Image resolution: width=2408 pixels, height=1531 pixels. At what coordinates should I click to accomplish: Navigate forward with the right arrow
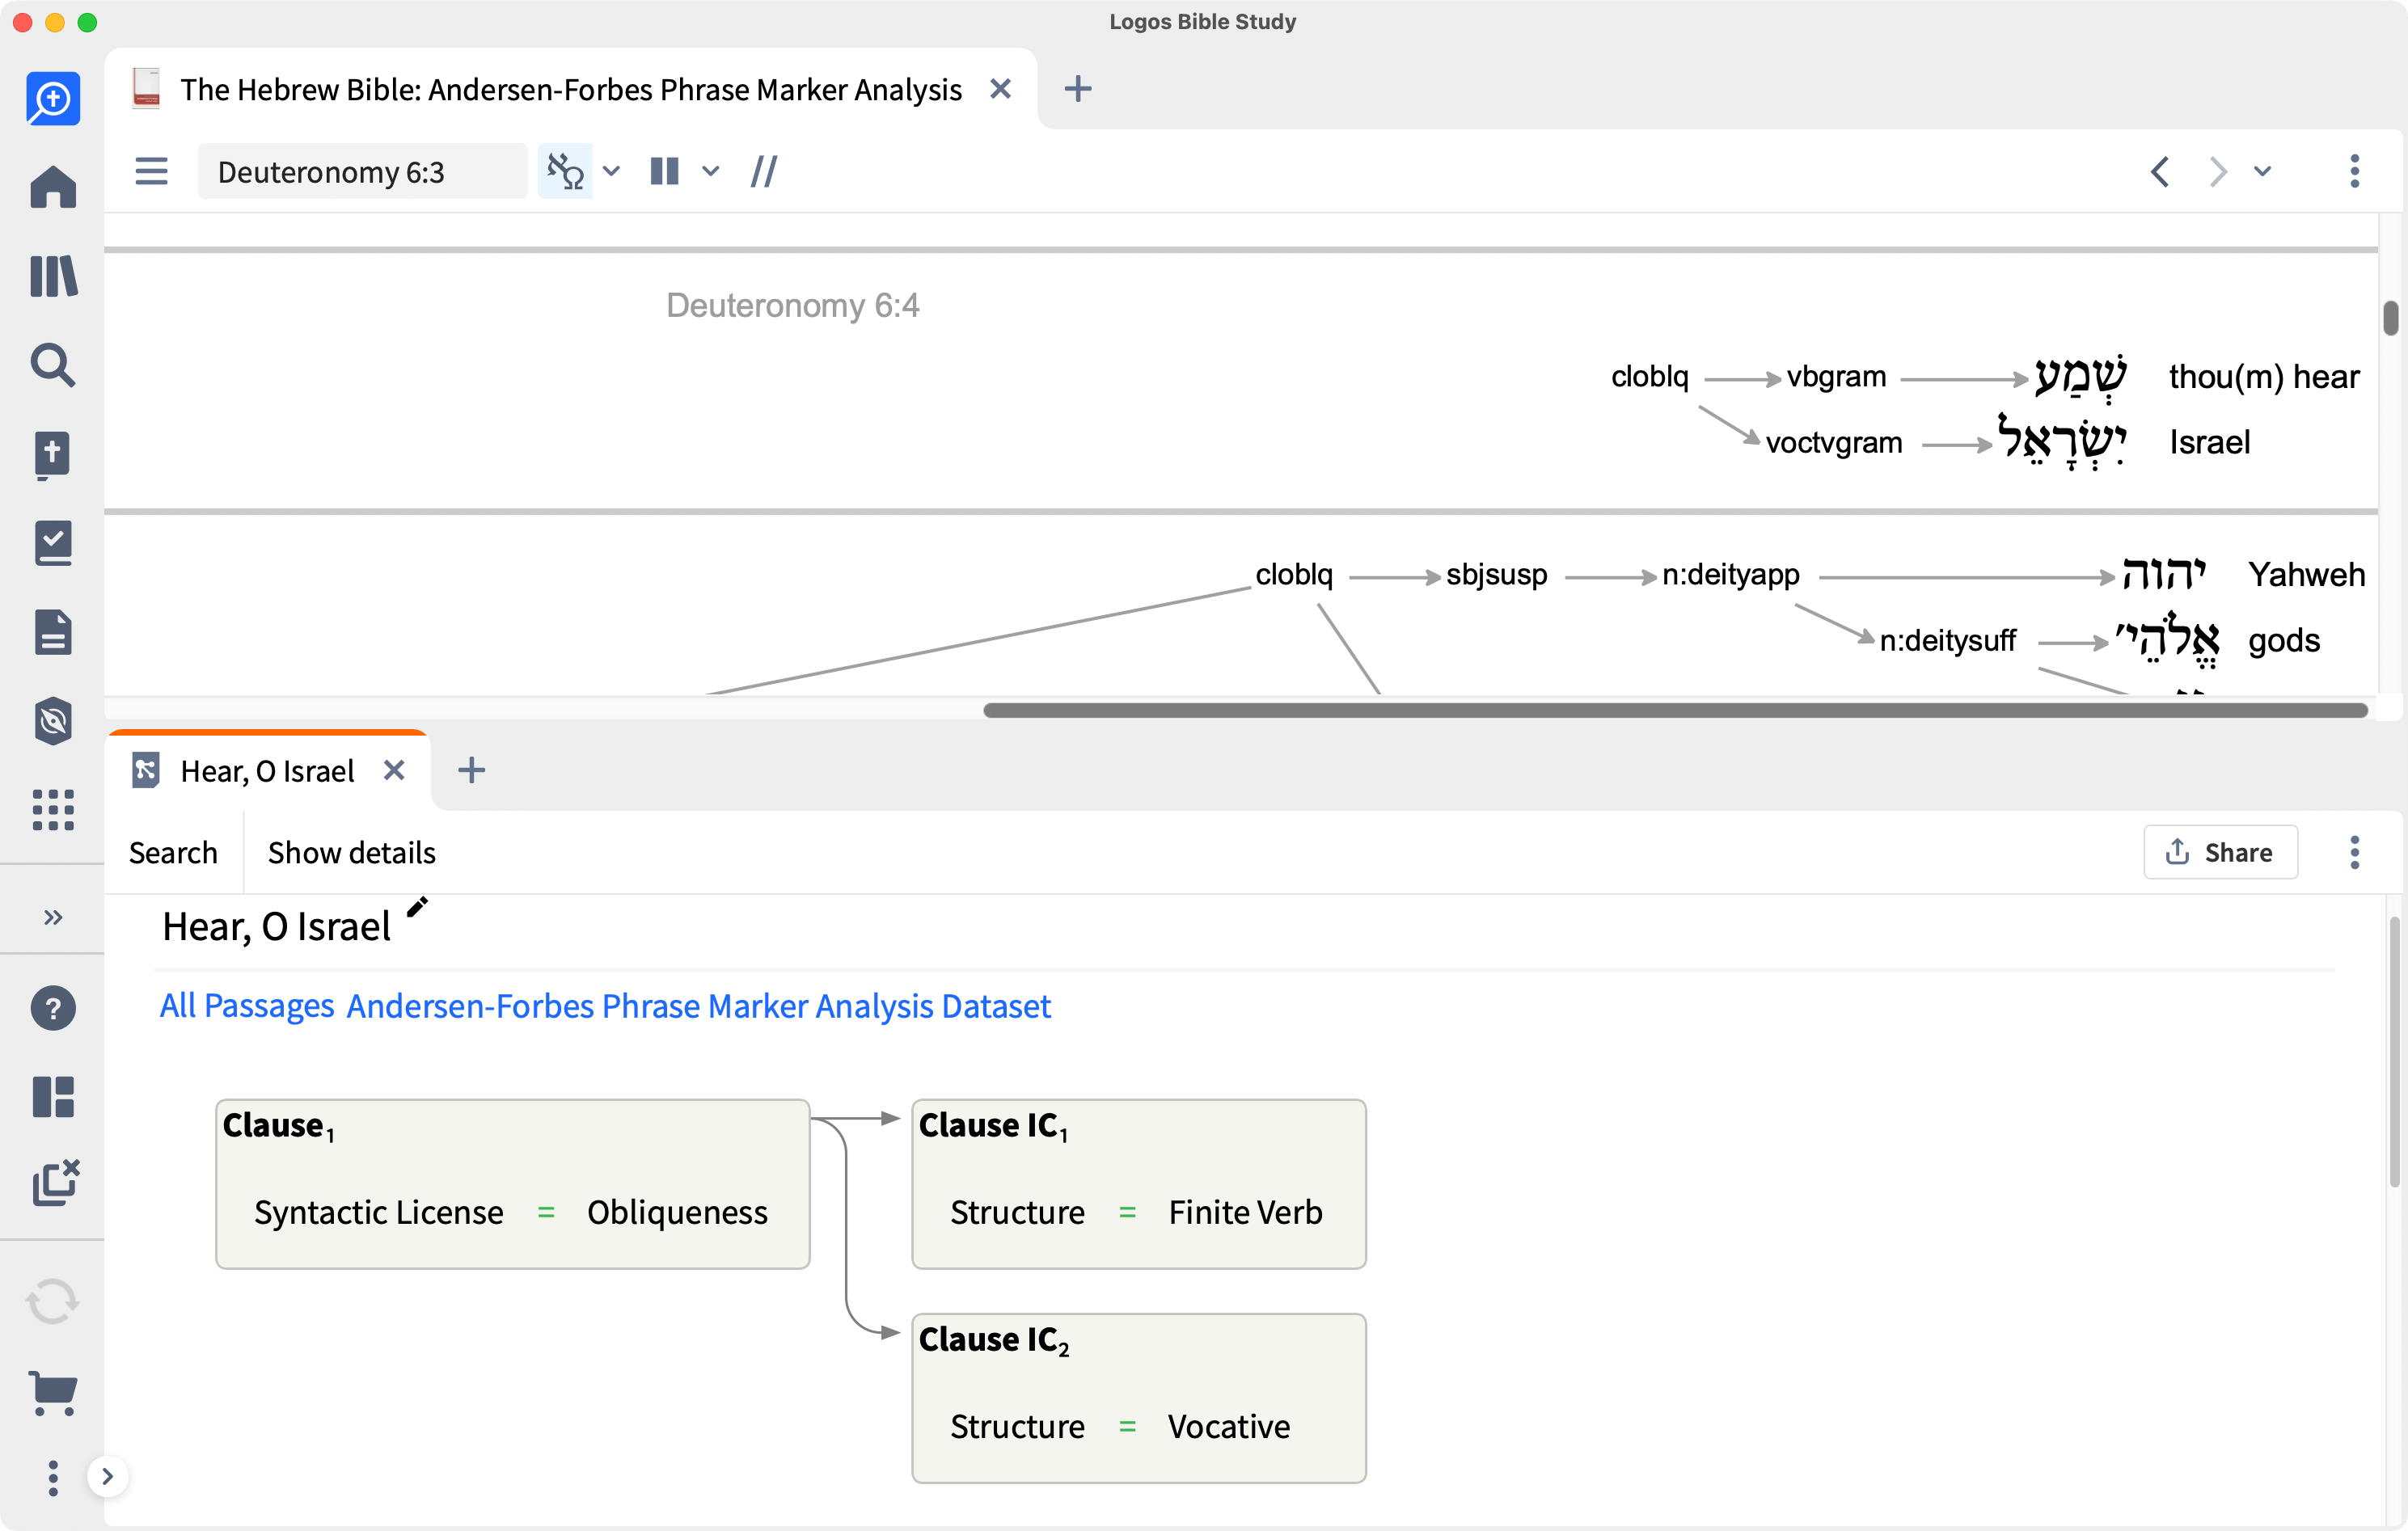pyautogui.click(x=2218, y=171)
